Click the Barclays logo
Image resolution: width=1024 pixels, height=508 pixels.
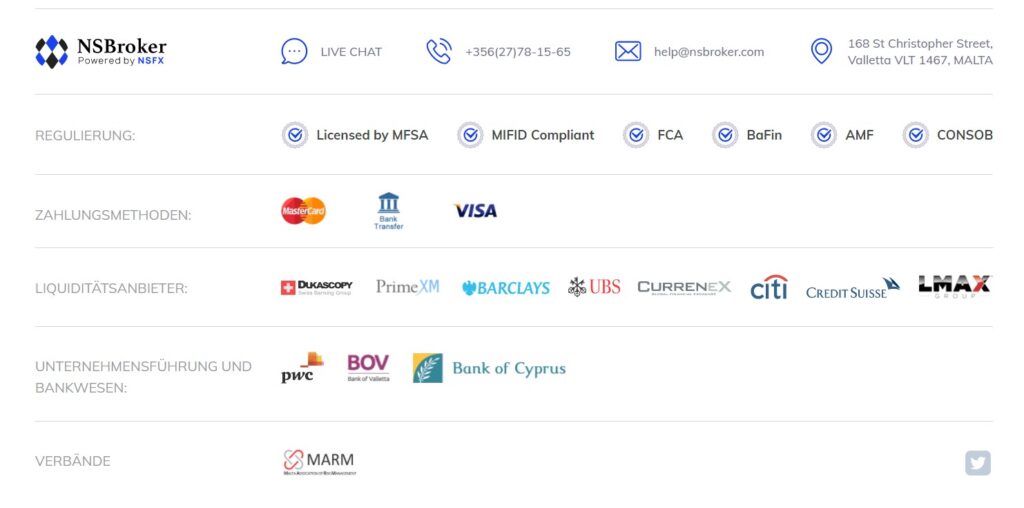pyautogui.click(x=505, y=288)
